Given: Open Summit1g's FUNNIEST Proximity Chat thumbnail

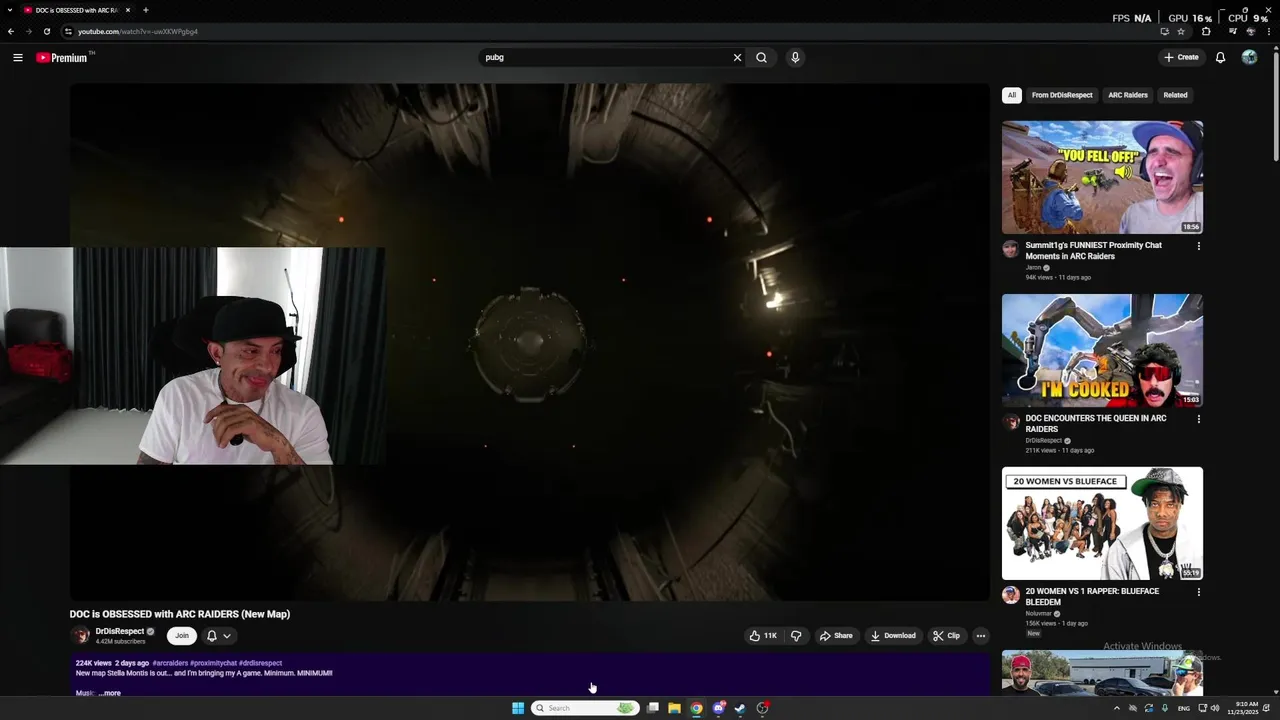Looking at the screenshot, I should [x=1102, y=177].
